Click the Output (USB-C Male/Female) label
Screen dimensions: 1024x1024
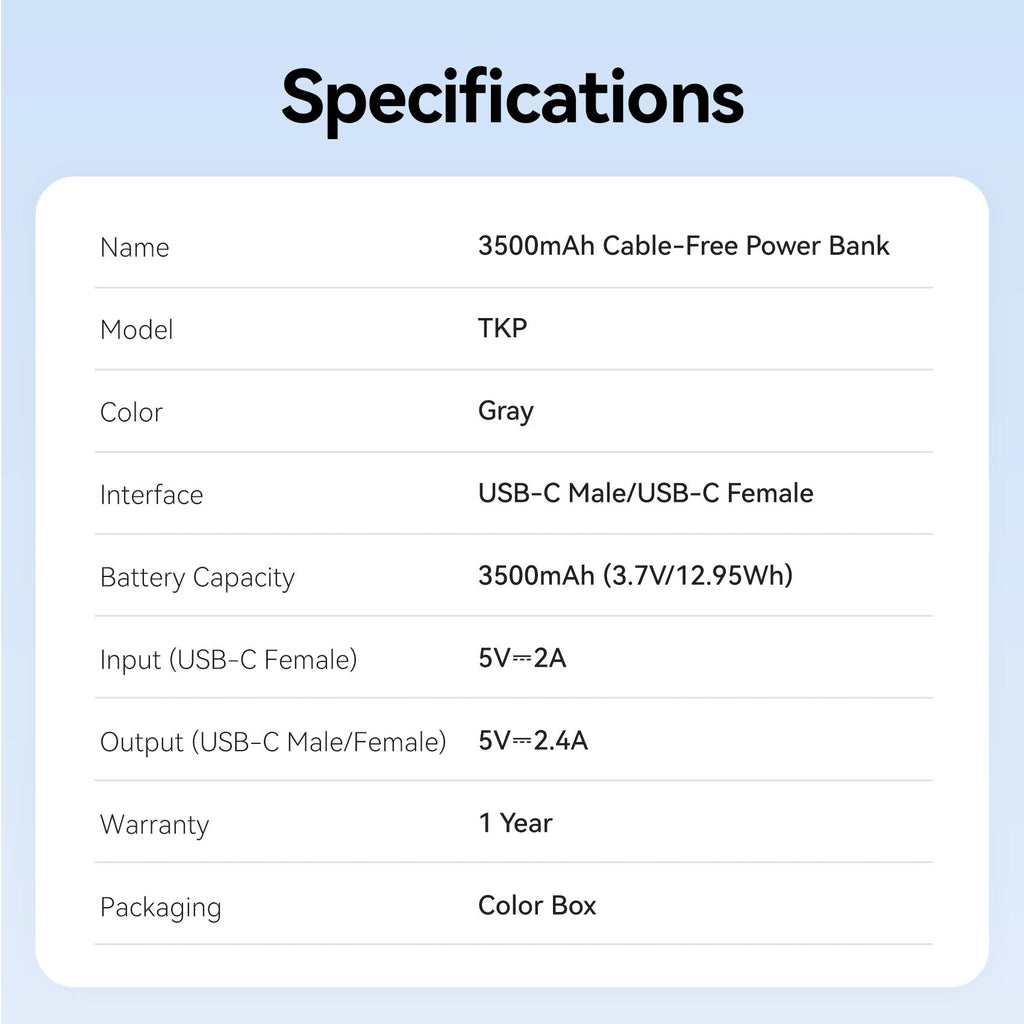click(272, 742)
